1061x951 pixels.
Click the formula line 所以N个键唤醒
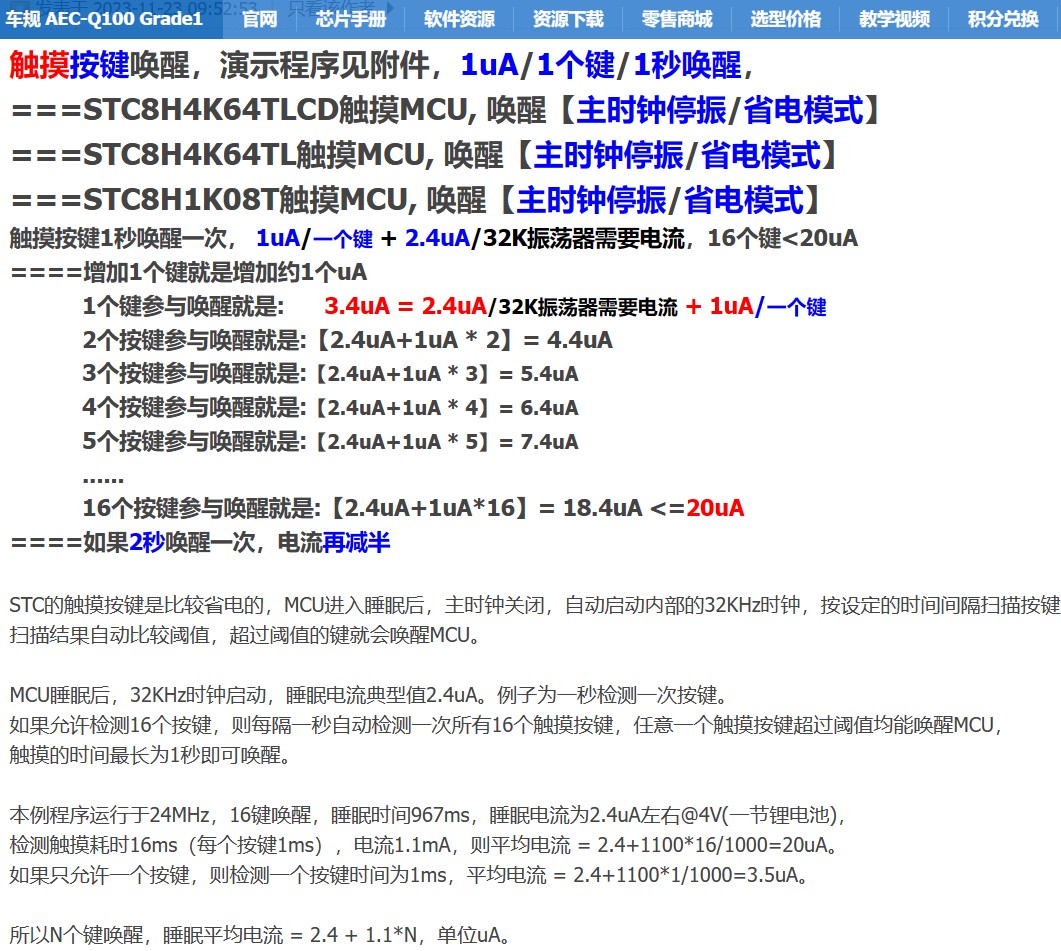(260, 935)
